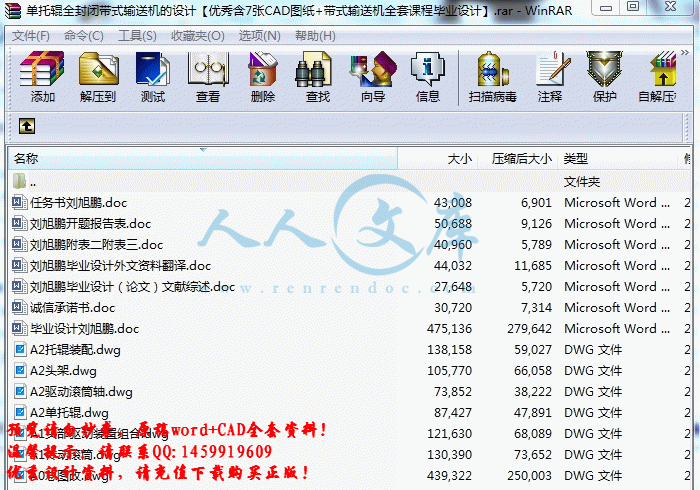Open the Commands (命令) menu

pyautogui.click(x=83, y=36)
